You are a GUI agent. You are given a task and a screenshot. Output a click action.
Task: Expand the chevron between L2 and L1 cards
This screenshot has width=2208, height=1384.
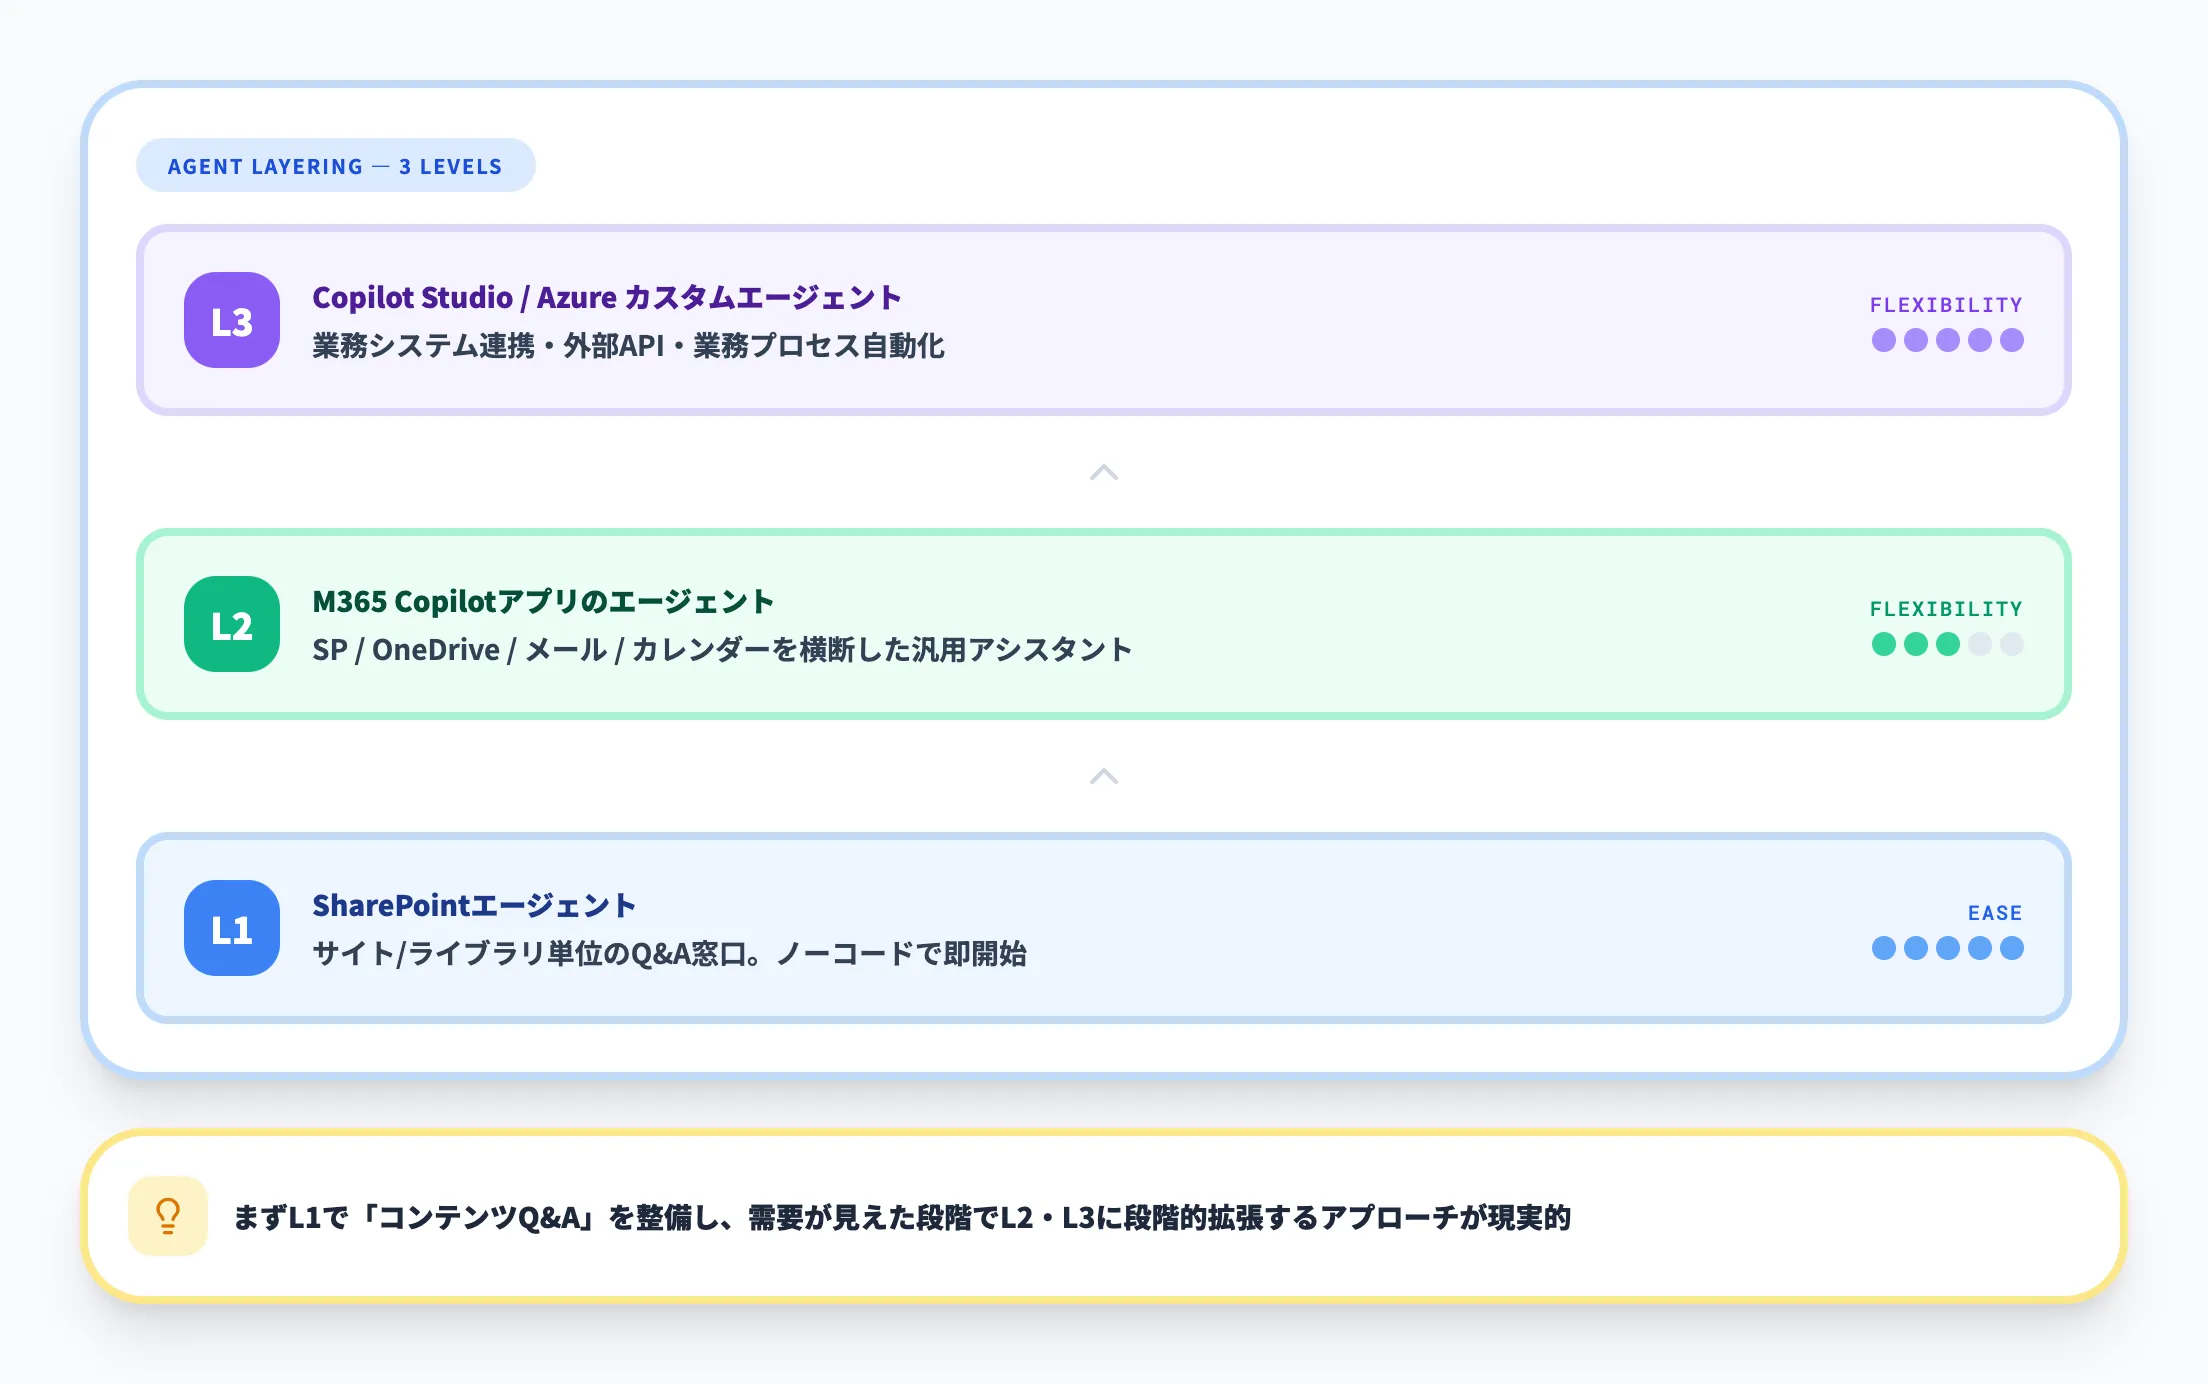pos(1103,776)
